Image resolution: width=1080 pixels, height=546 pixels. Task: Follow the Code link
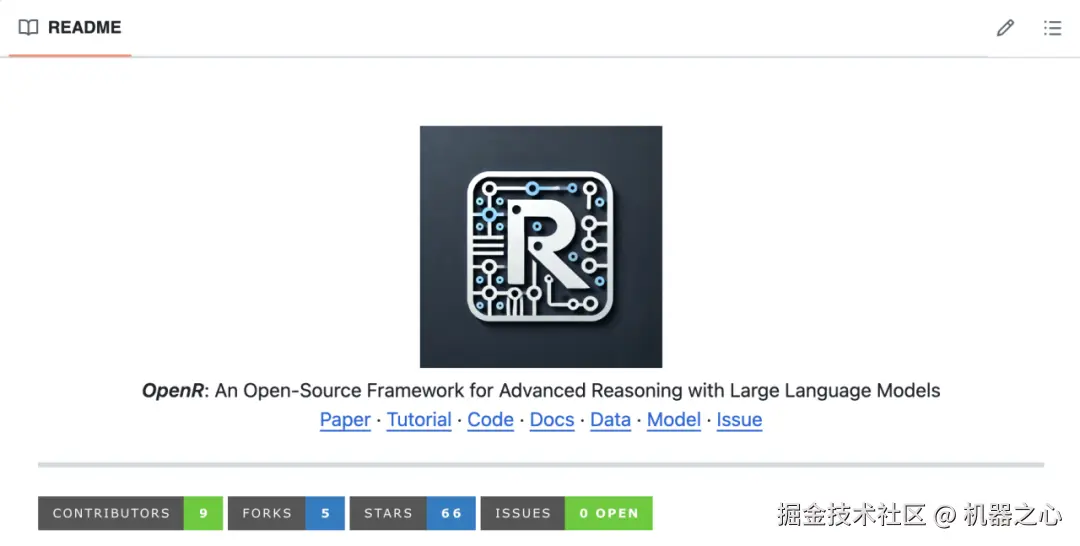click(490, 419)
